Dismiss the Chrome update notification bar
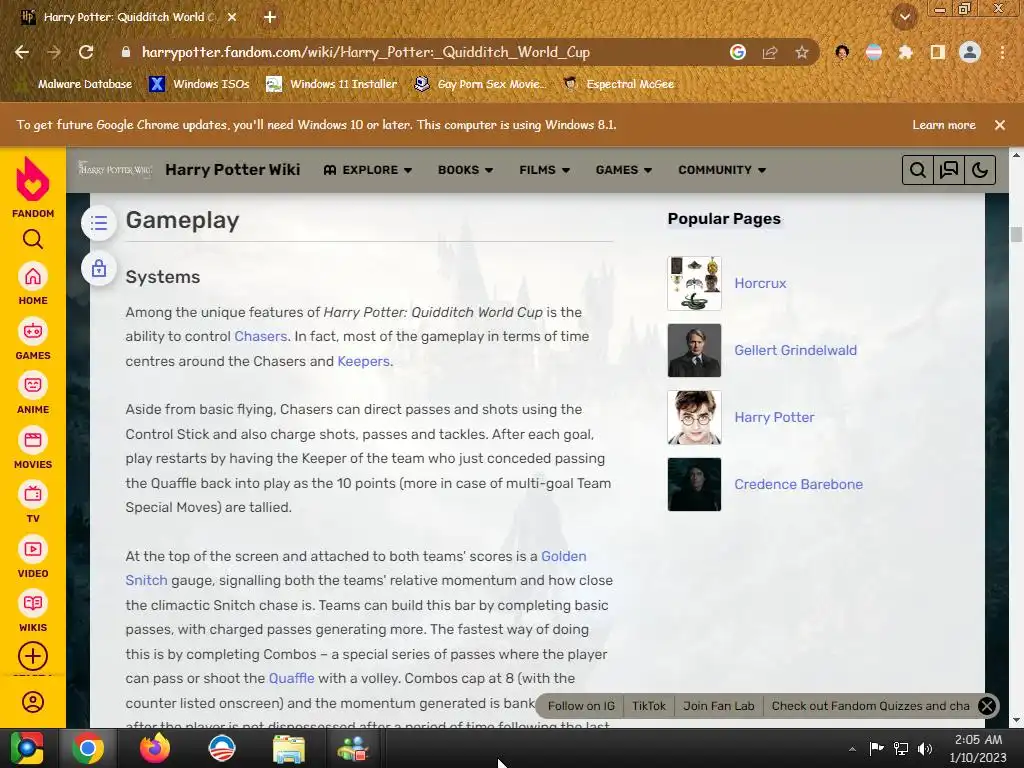Screen dimensions: 1024x768 [x=1000, y=125]
